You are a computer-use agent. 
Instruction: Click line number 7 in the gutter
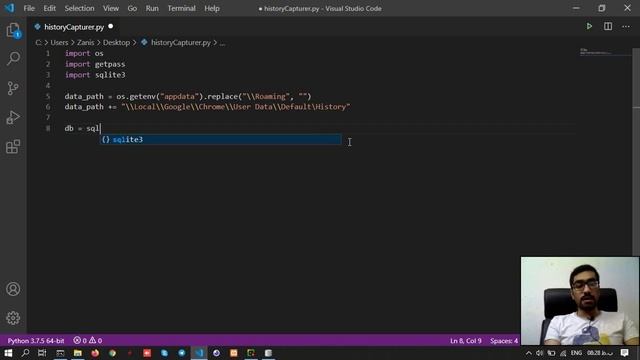[48, 118]
